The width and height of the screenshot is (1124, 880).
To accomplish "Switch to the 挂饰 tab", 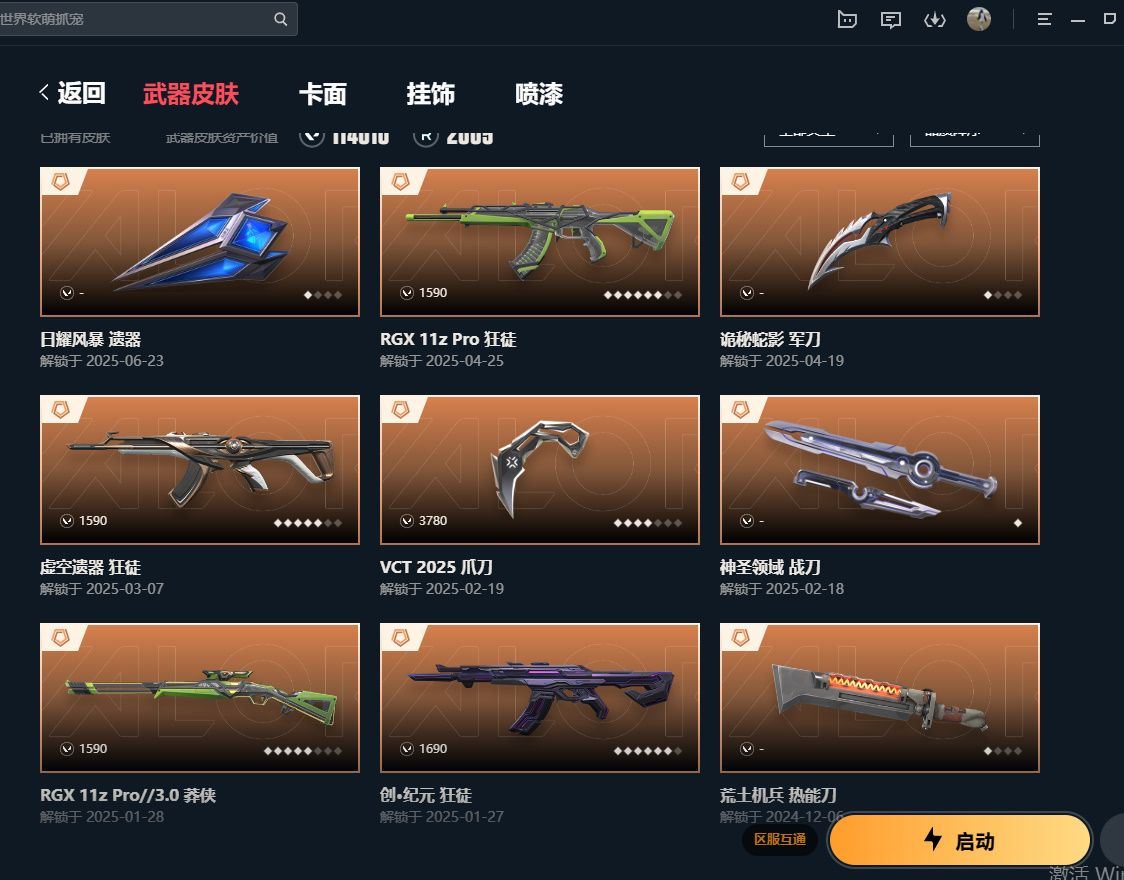I will point(431,94).
